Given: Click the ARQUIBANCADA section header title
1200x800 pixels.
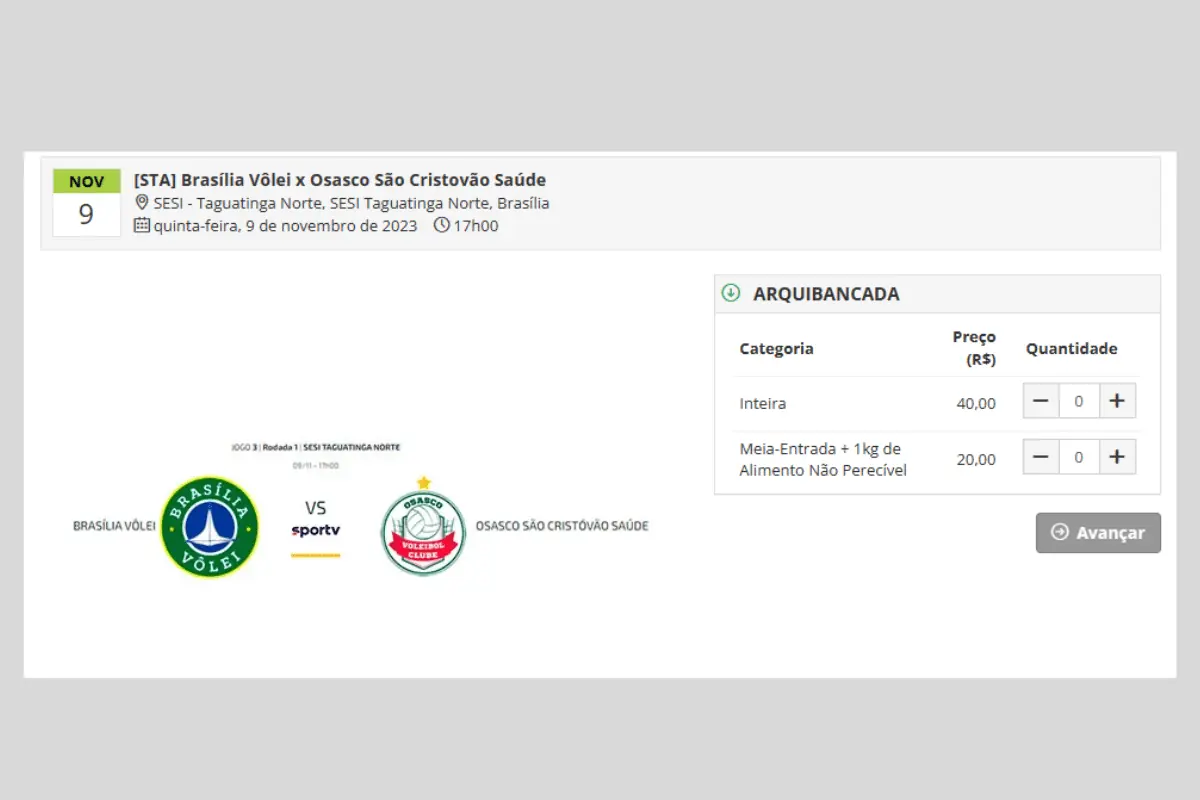Looking at the screenshot, I should pos(826,294).
